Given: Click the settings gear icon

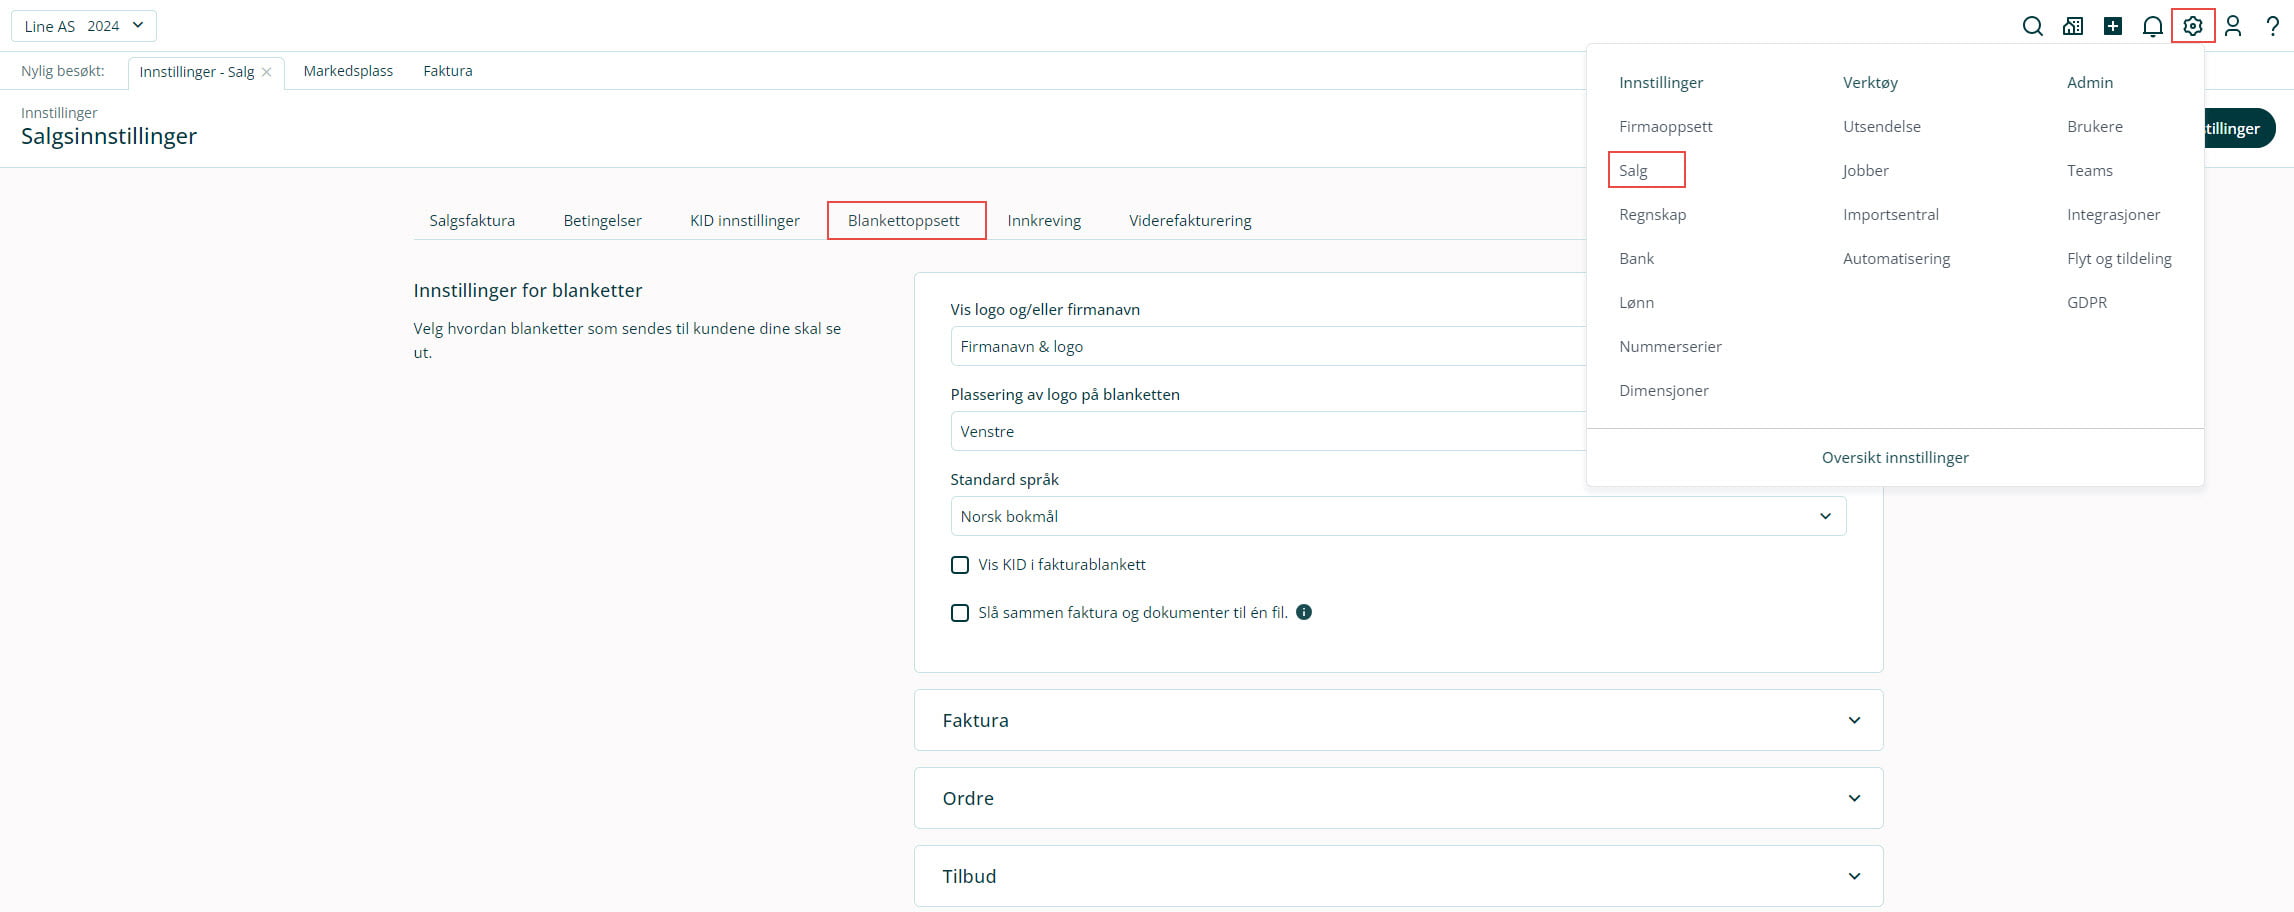Looking at the screenshot, I should [x=2193, y=26].
